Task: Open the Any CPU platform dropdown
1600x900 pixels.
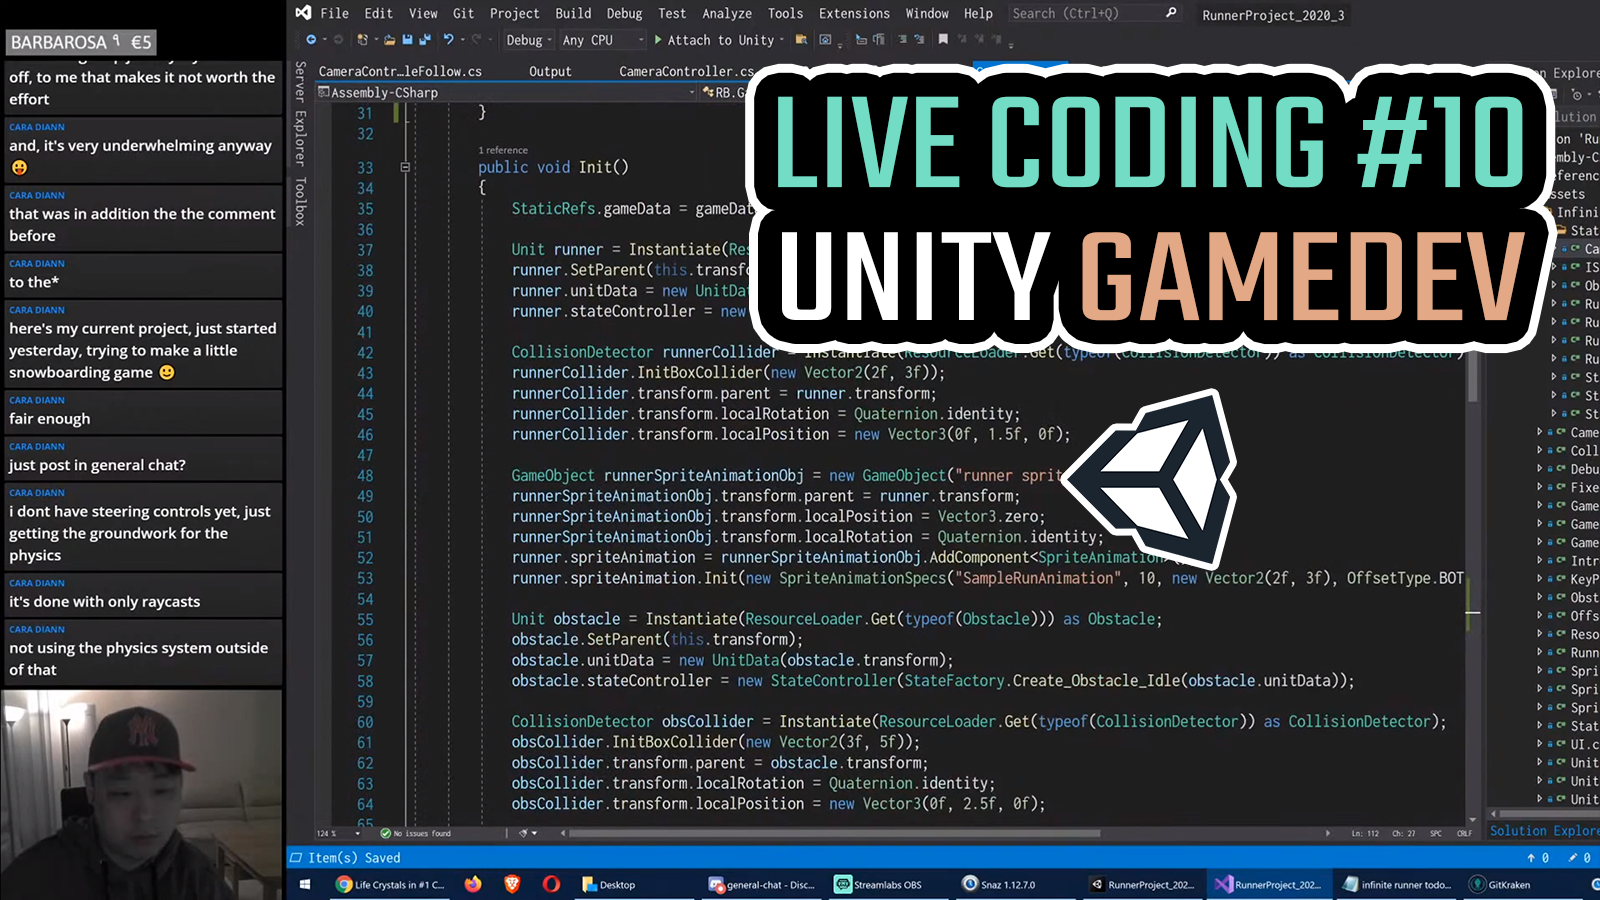Action: tap(602, 40)
